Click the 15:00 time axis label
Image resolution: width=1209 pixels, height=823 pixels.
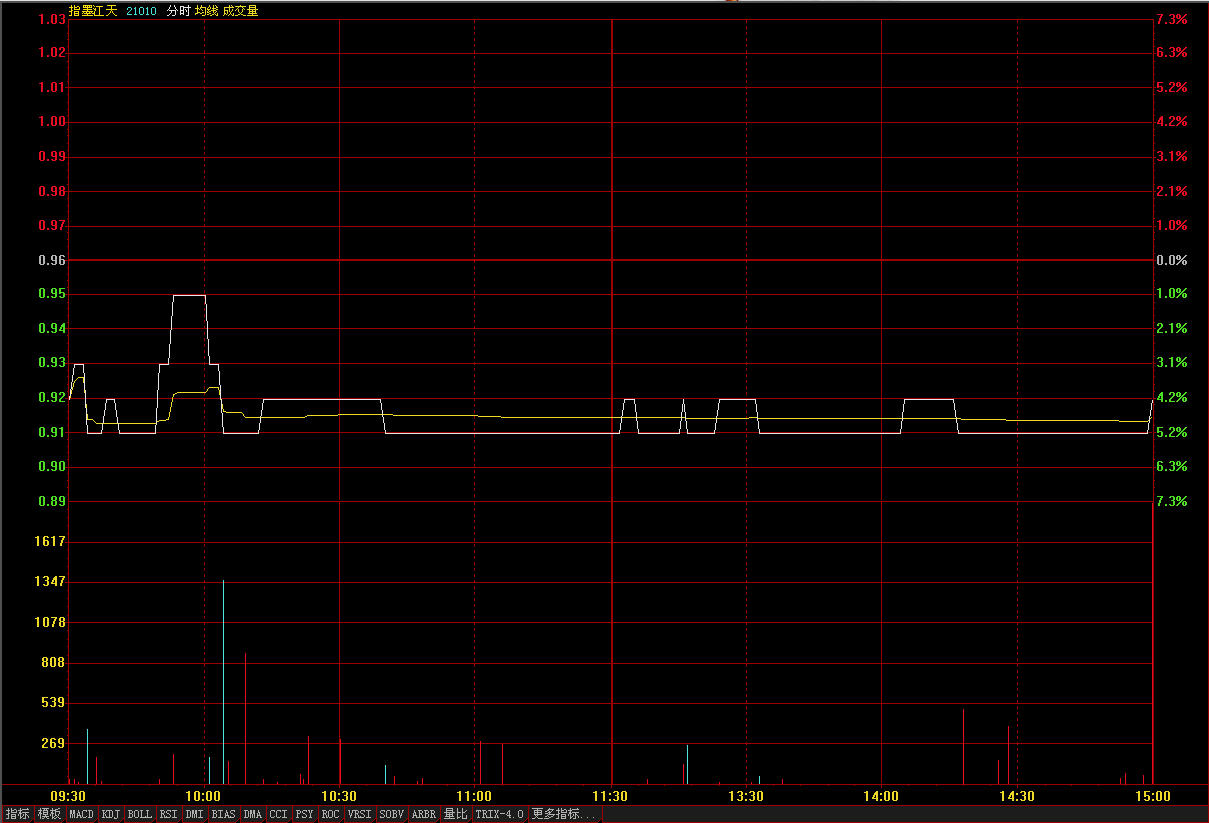1153,796
